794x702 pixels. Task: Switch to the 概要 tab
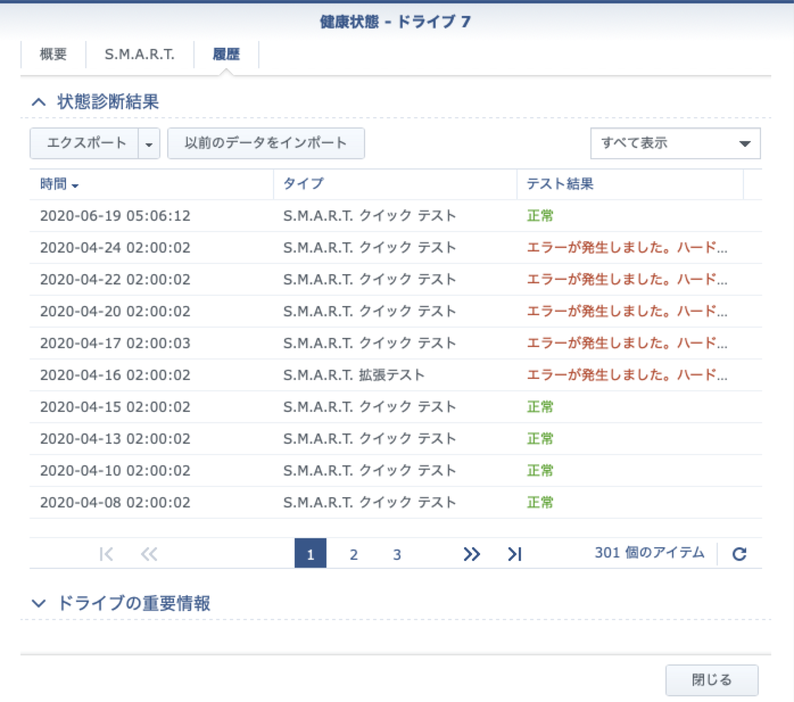53,55
